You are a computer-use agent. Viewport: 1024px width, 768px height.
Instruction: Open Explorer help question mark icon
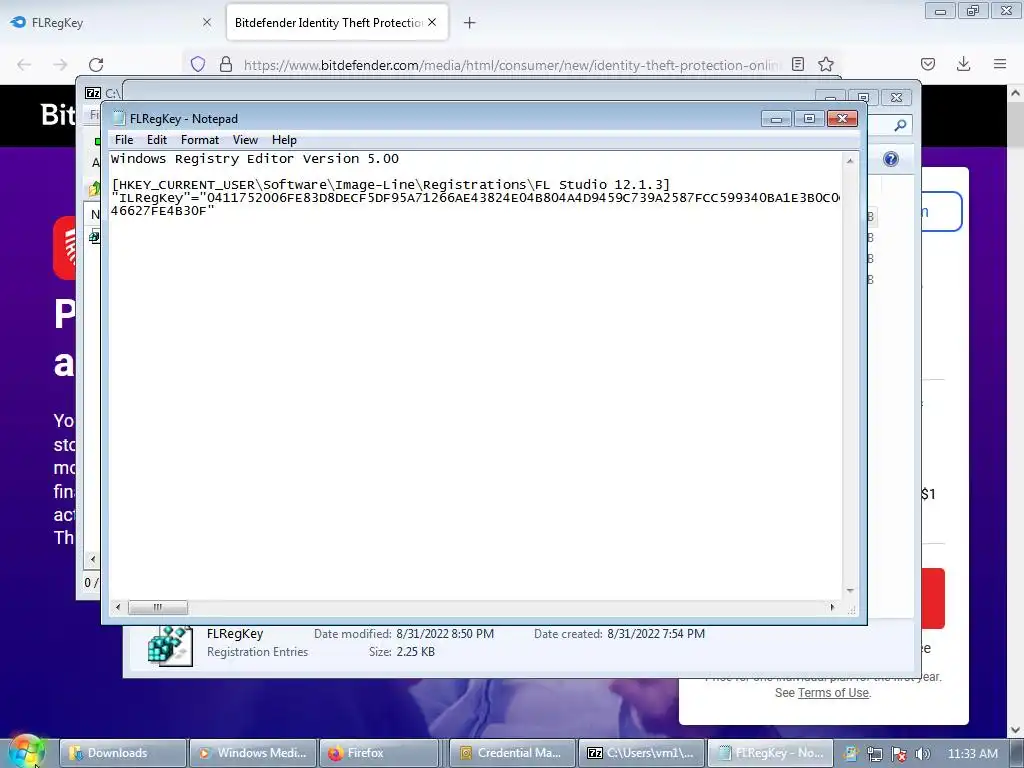pos(891,159)
